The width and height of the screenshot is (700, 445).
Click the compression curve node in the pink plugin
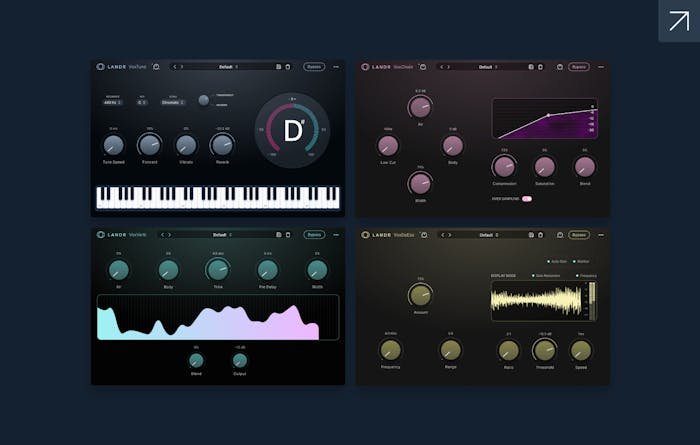[x=549, y=115]
